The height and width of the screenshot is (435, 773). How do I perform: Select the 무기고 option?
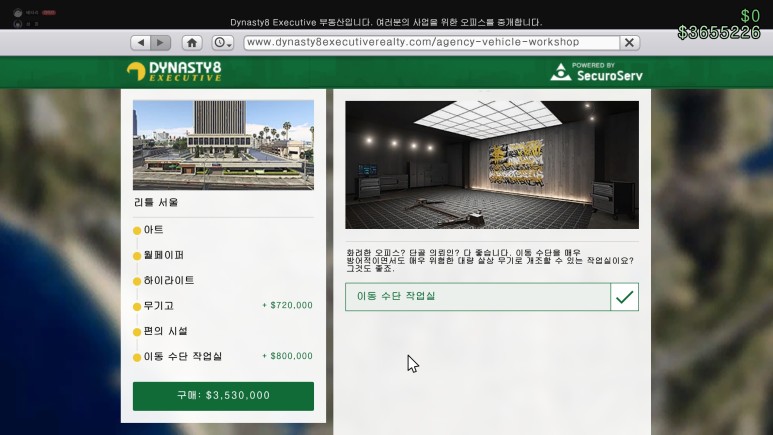tap(159, 306)
